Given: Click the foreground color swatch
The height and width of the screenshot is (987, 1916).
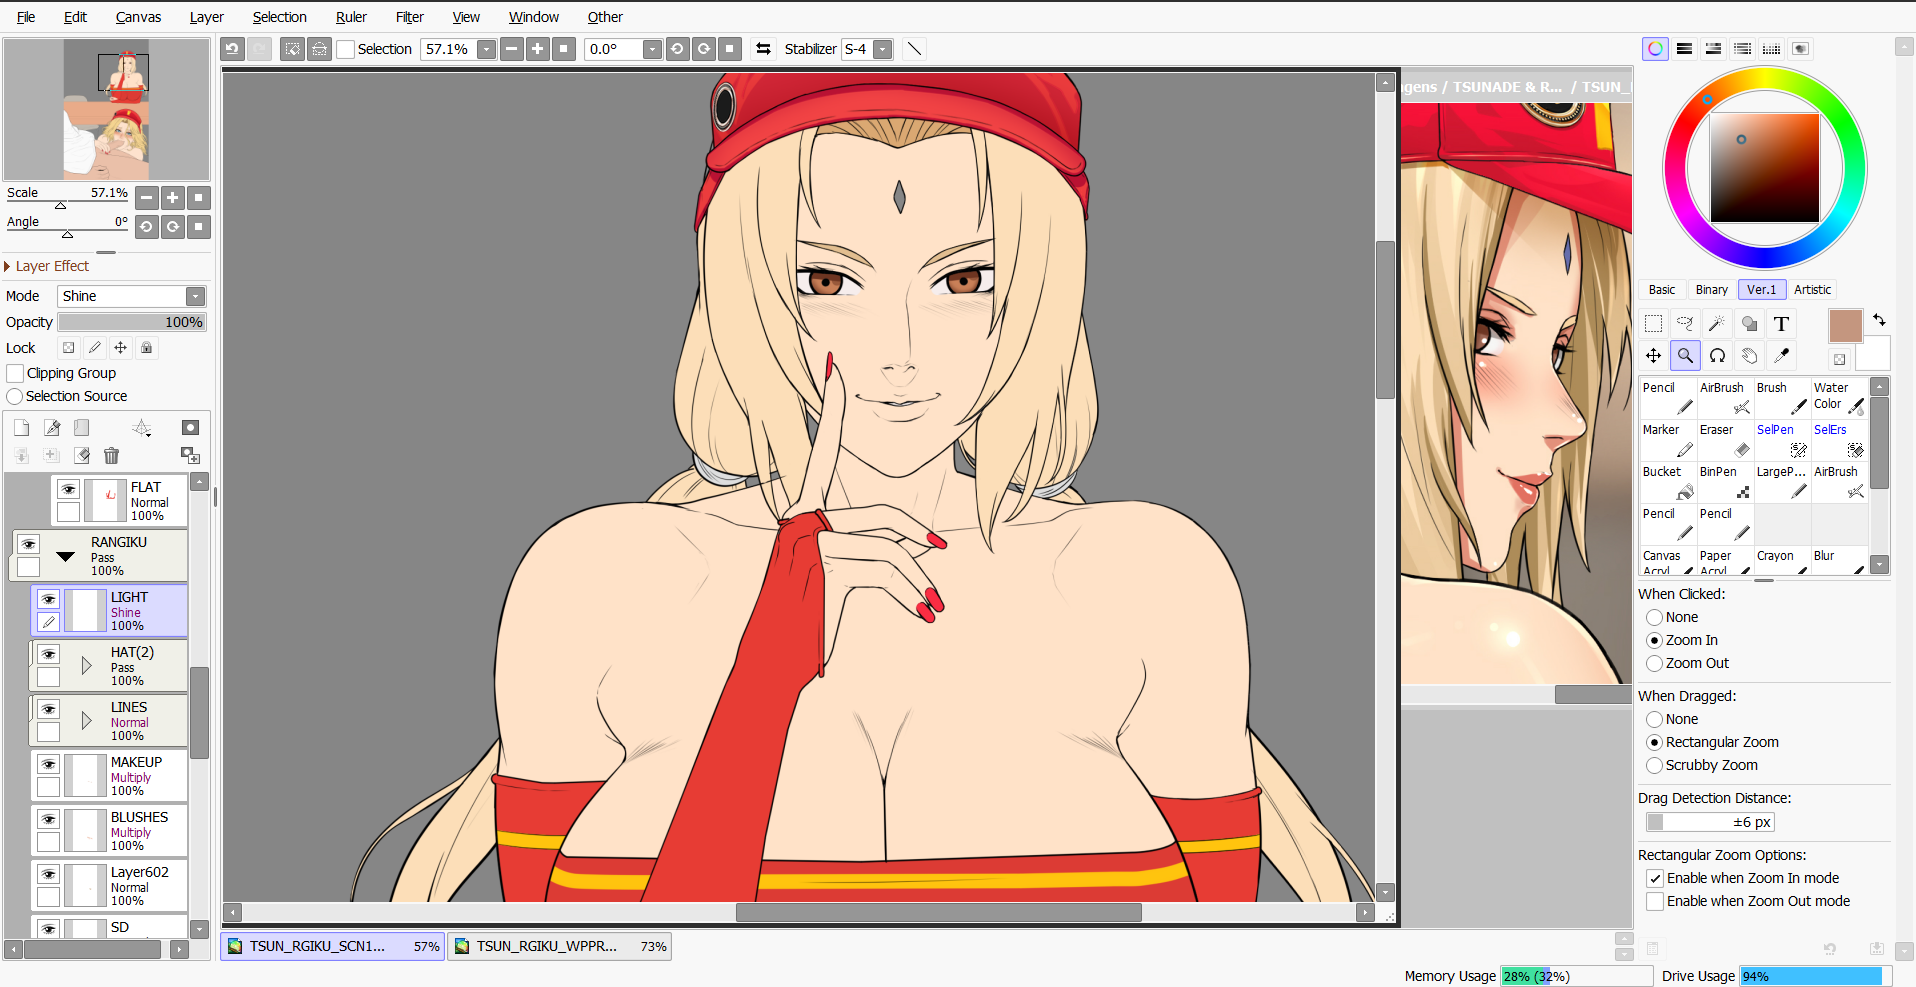Looking at the screenshot, I should [1845, 326].
